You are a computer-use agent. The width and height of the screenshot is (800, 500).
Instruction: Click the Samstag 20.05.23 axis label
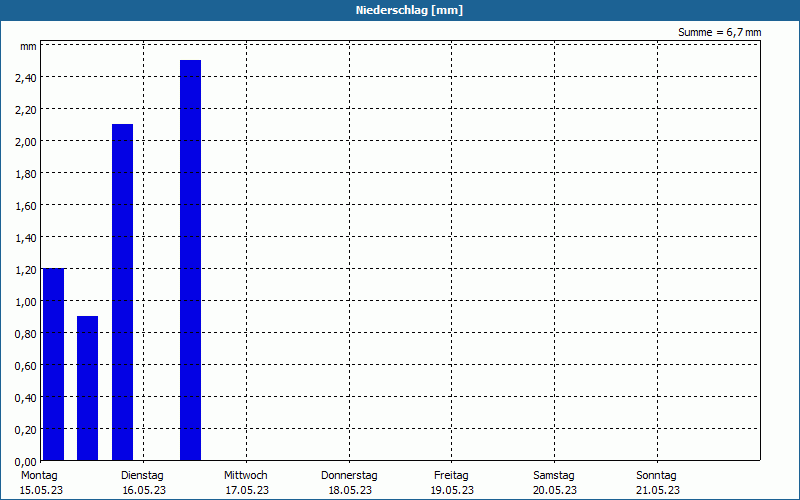pos(555,483)
